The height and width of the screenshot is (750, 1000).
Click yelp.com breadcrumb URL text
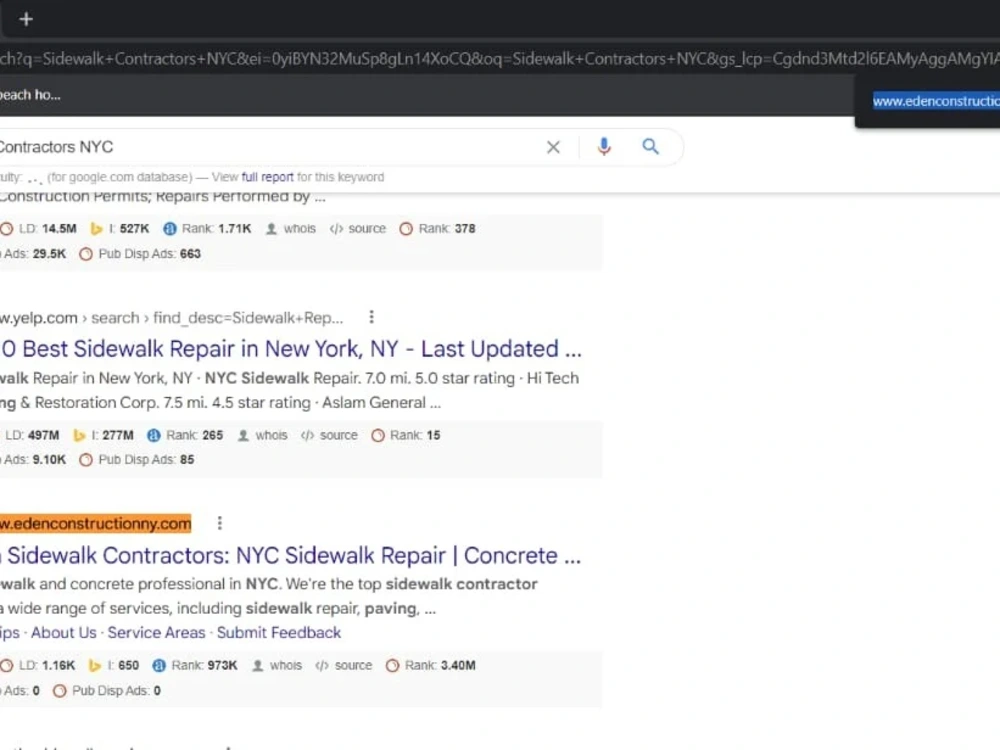(172, 318)
